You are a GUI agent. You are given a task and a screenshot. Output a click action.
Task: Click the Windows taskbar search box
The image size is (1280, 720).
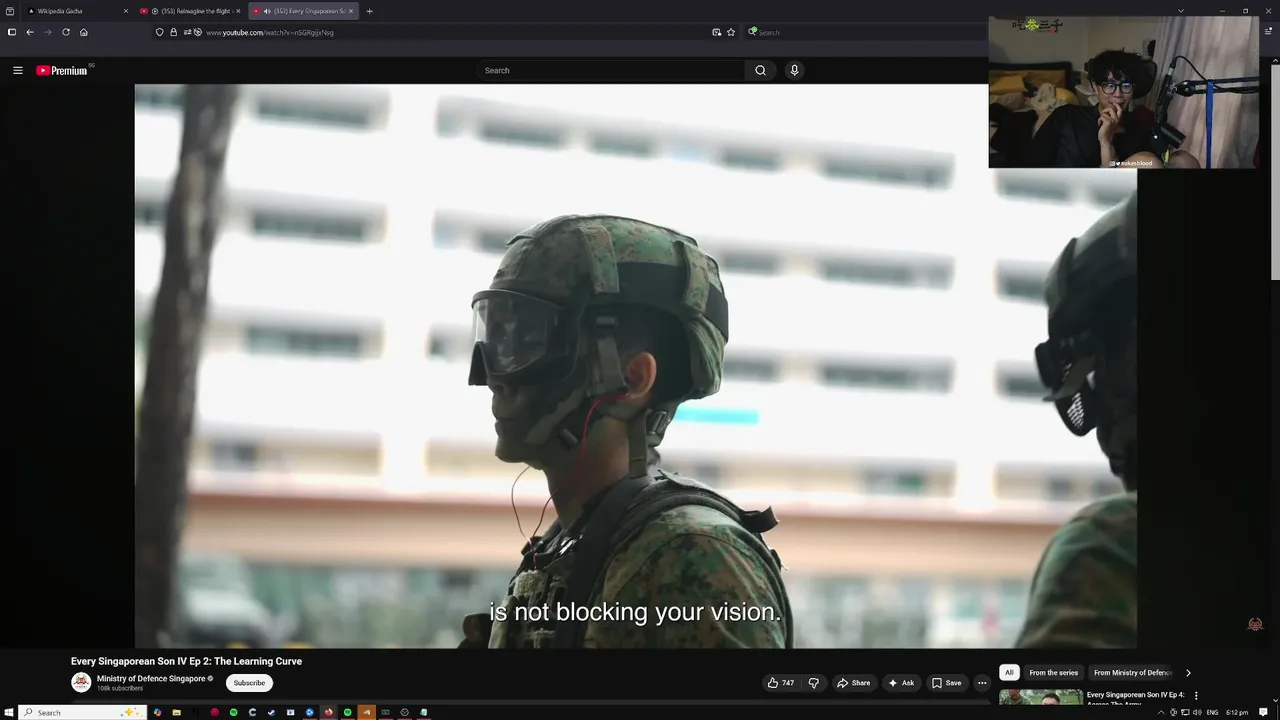coord(84,712)
